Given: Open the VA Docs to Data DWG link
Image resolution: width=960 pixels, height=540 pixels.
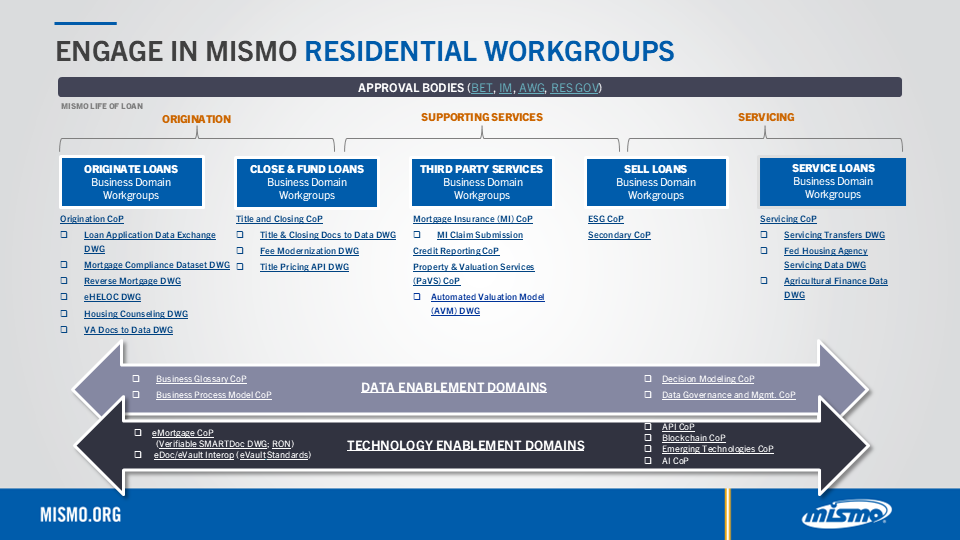Looking at the screenshot, I should 128,329.
